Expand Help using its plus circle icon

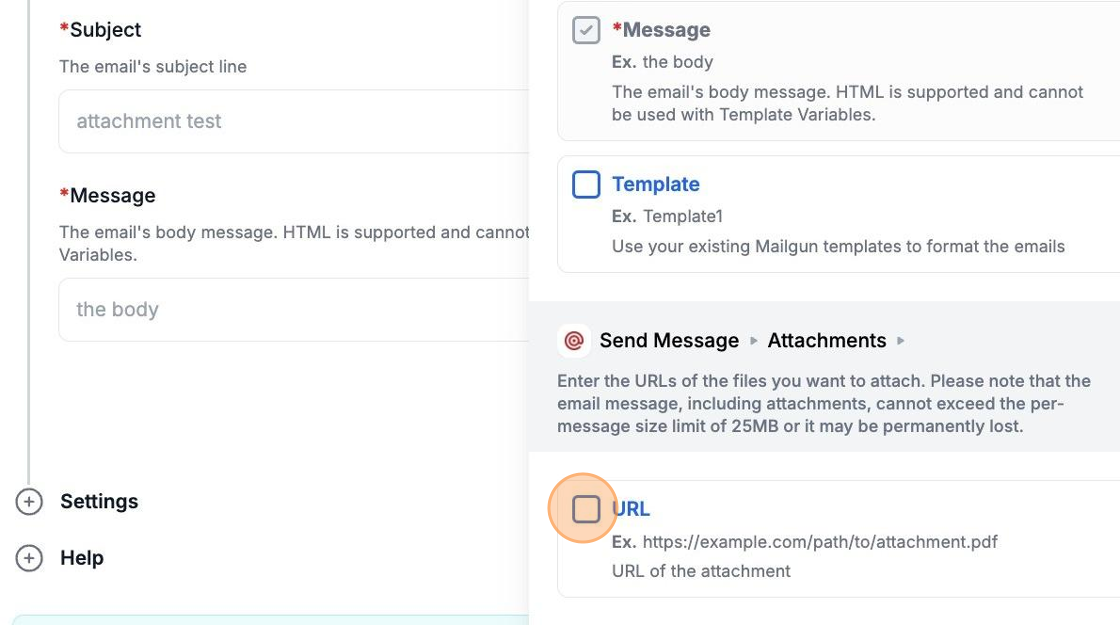click(29, 558)
